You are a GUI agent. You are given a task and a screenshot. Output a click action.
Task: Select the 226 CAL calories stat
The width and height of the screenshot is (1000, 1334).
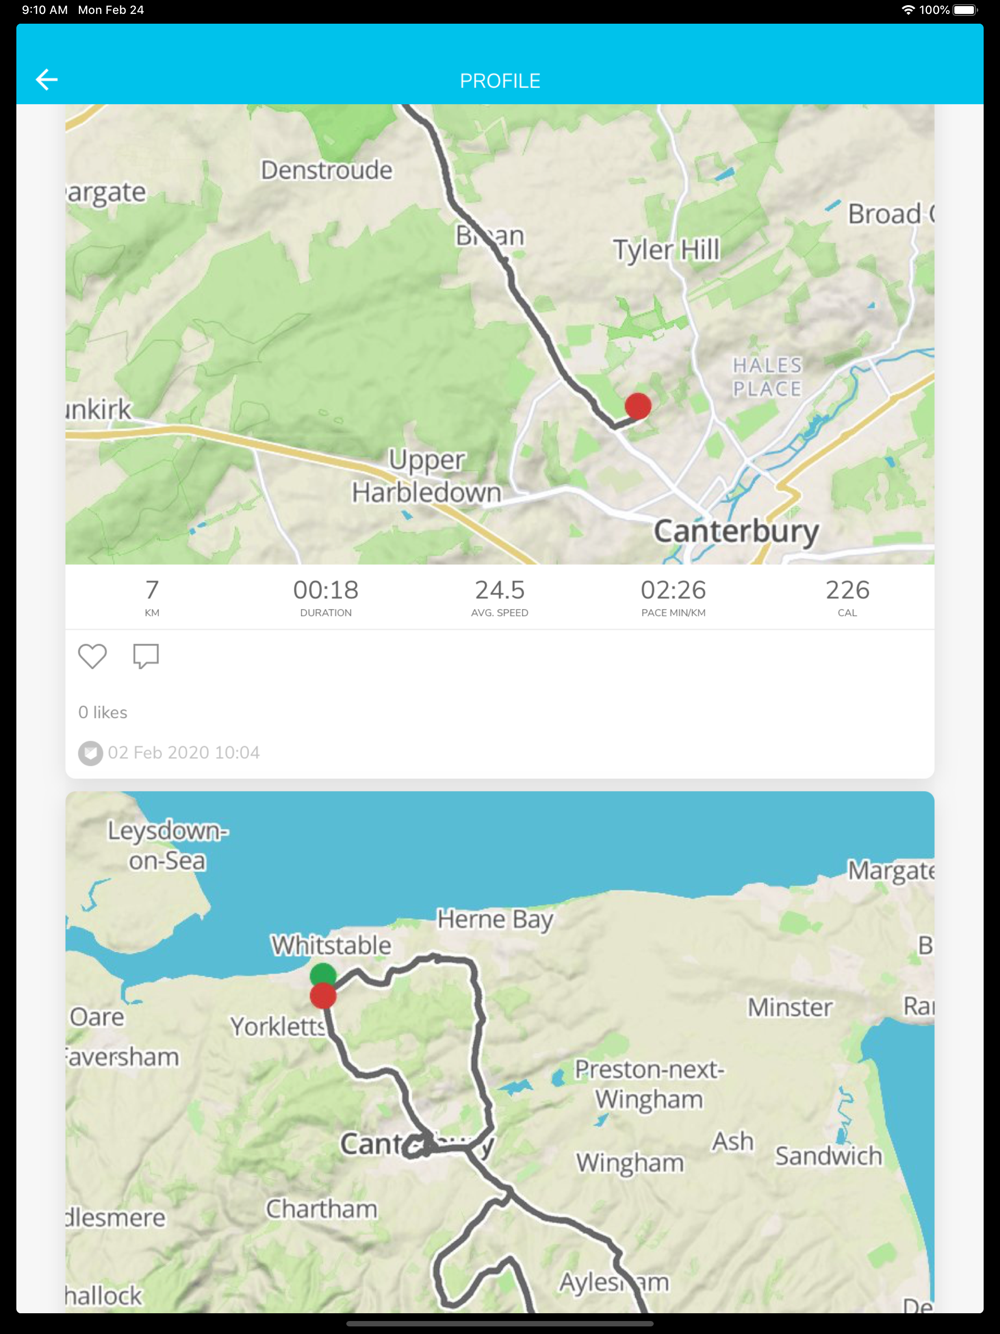point(847,597)
